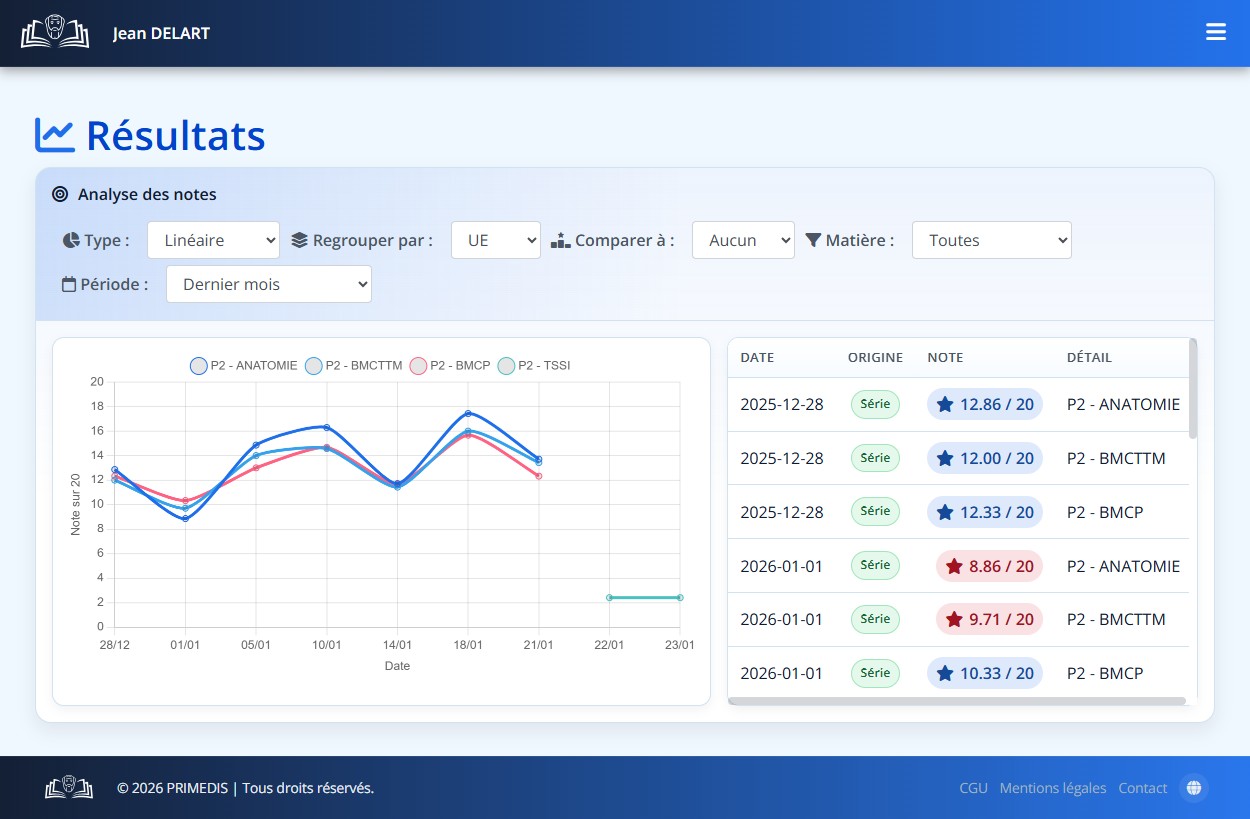This screenshot has width=1250, height=819.
Task: Click the target icon beside Analyse des notes
Action: point(60,194)
